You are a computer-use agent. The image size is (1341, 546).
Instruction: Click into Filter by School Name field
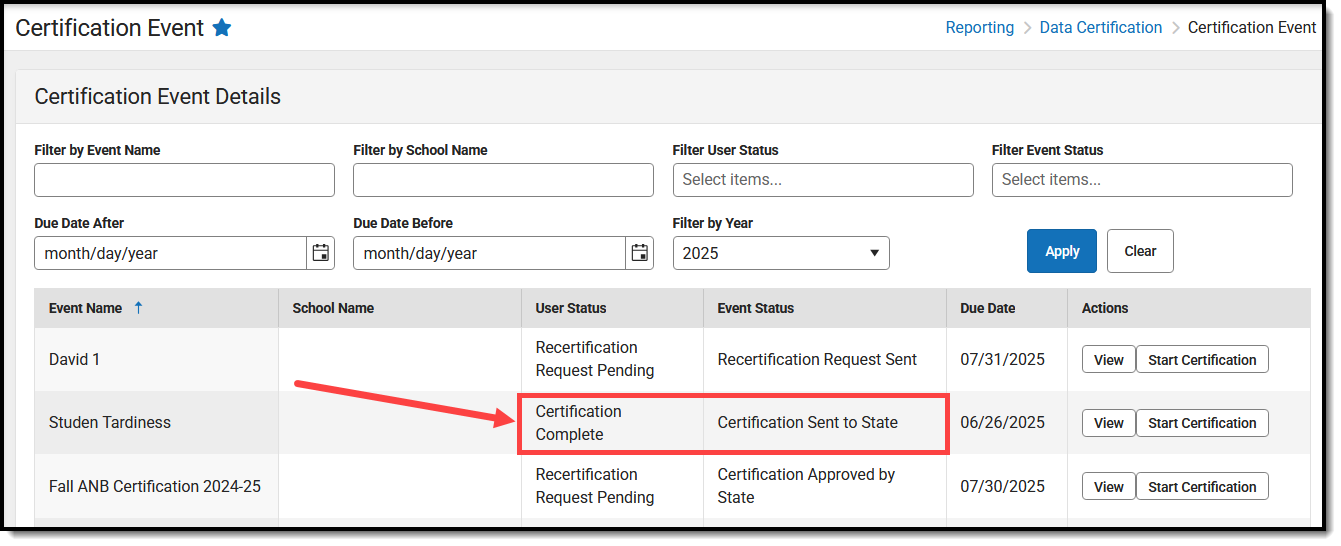[503, 180]
